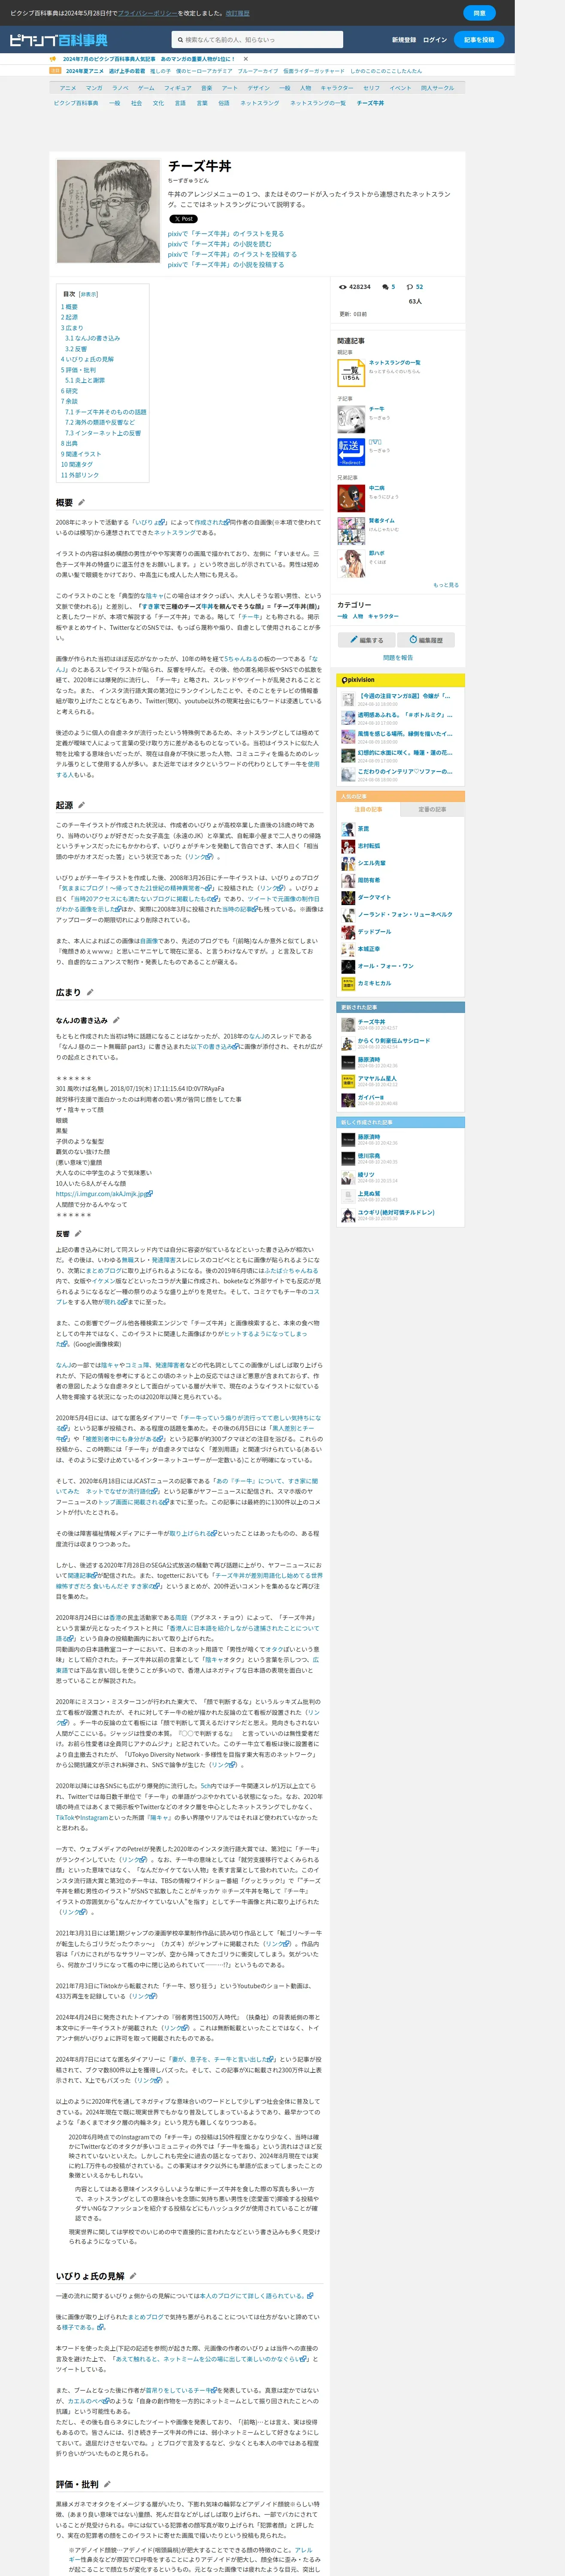Jump to 11 外部リンク in contents

pyautogui.click(x=80, y=475)
